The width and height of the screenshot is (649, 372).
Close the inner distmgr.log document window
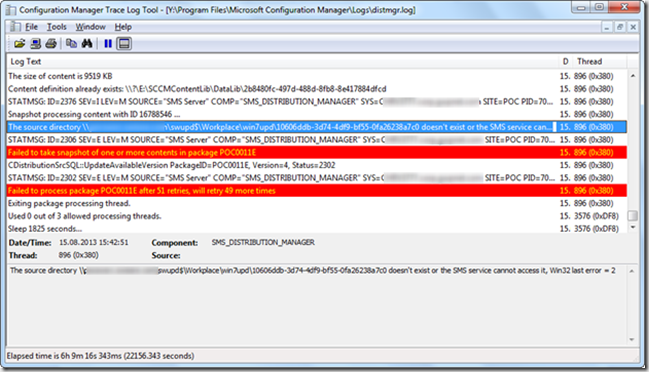[633, 27]
